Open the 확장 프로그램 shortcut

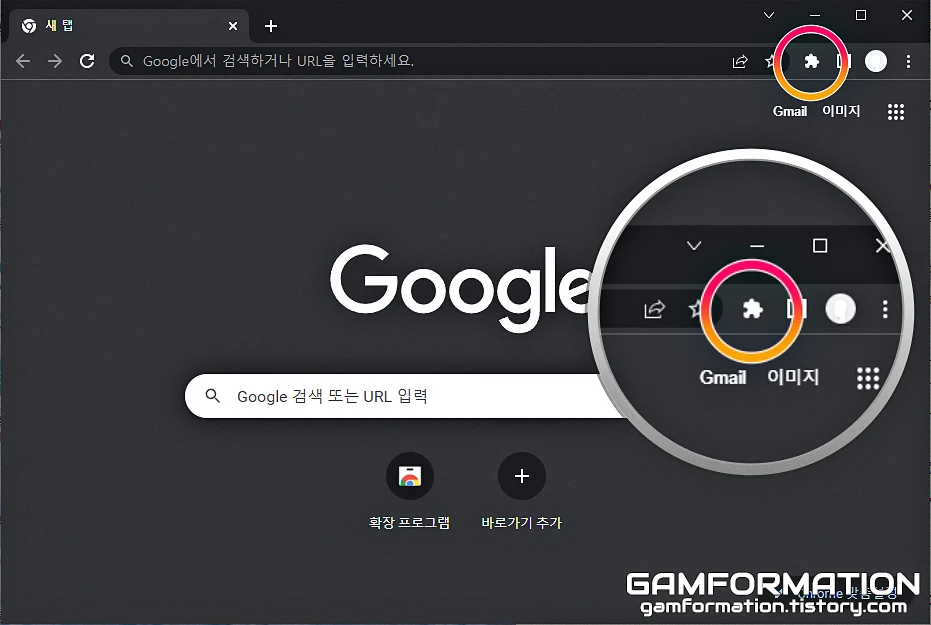(410, 490)
